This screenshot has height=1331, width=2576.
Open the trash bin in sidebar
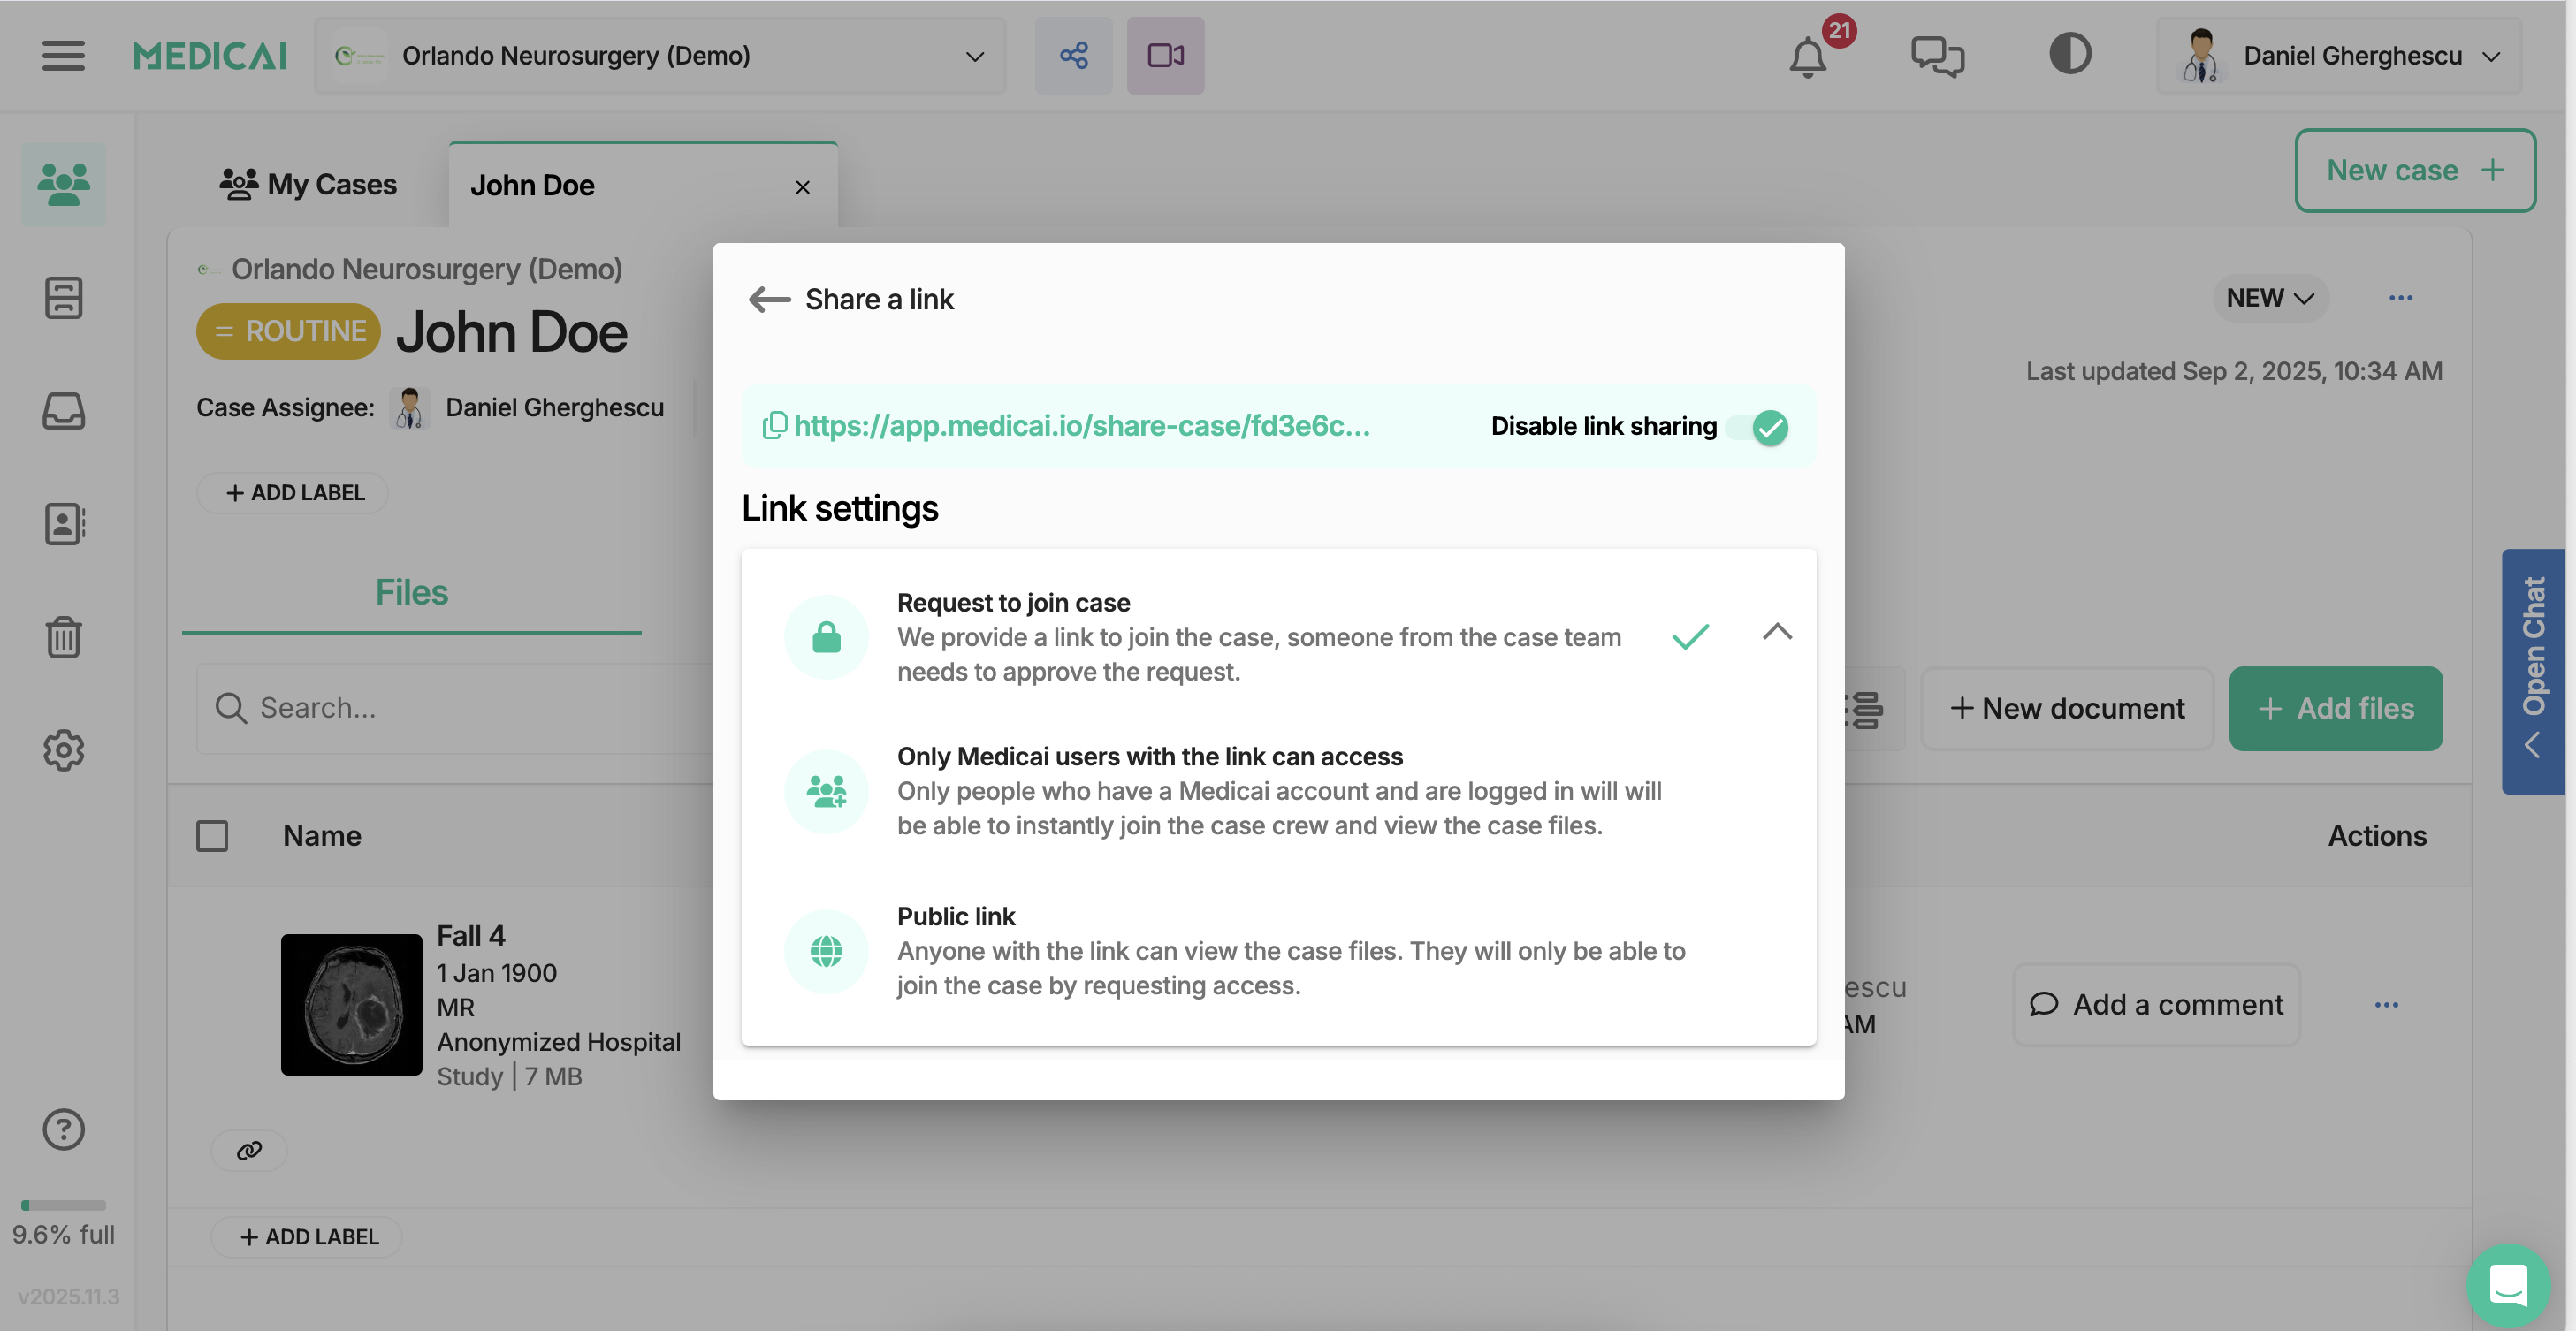pos(63,637)
